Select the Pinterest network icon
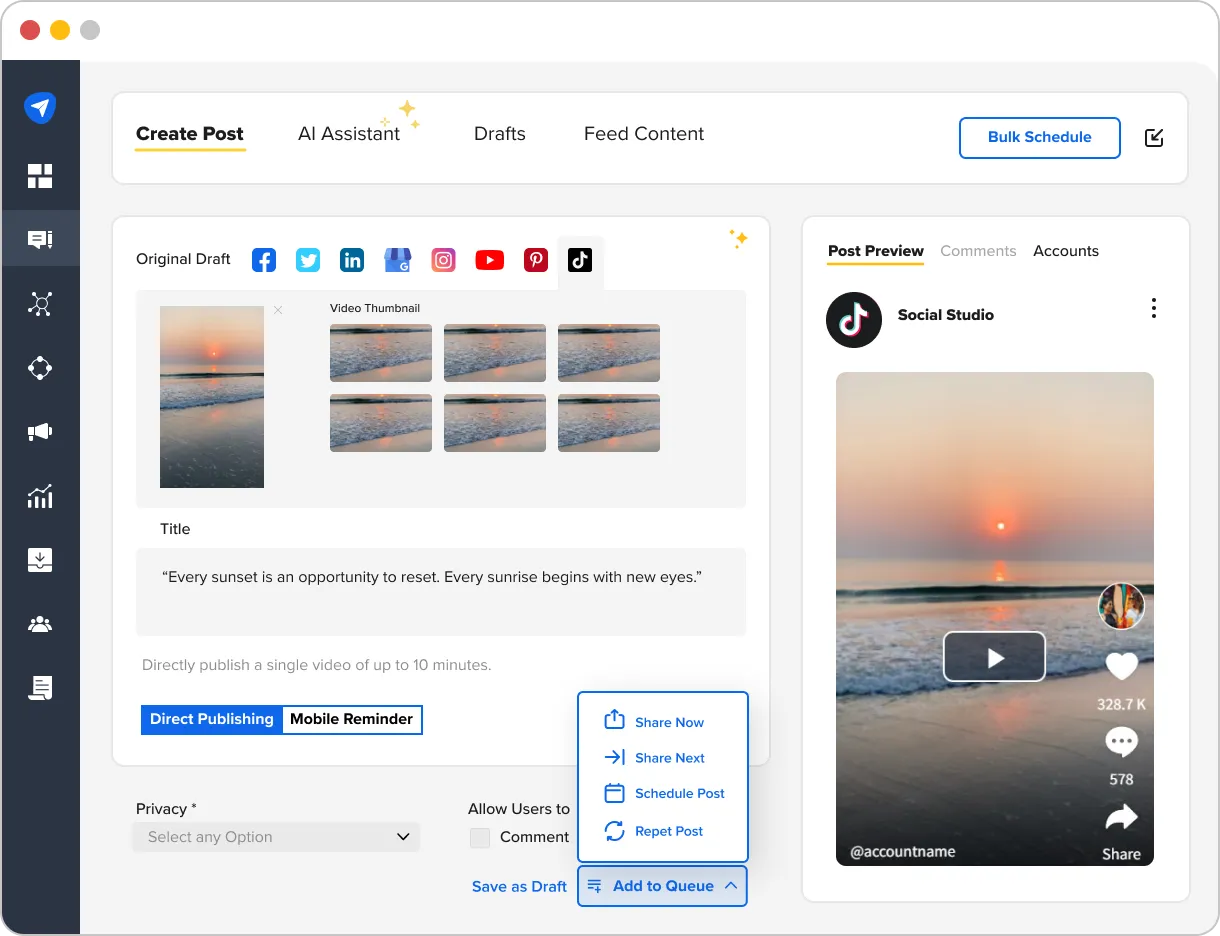Viewport: 1220px width, 936px height. point(536,261)
